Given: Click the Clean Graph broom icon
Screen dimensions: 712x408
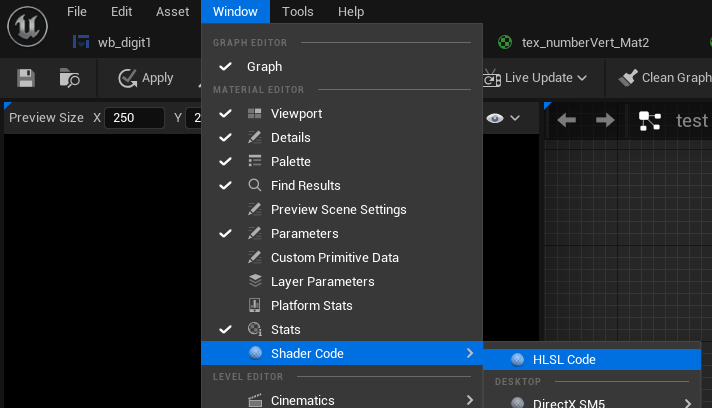Looking at the screenshot, I should [x=629, y=78].
